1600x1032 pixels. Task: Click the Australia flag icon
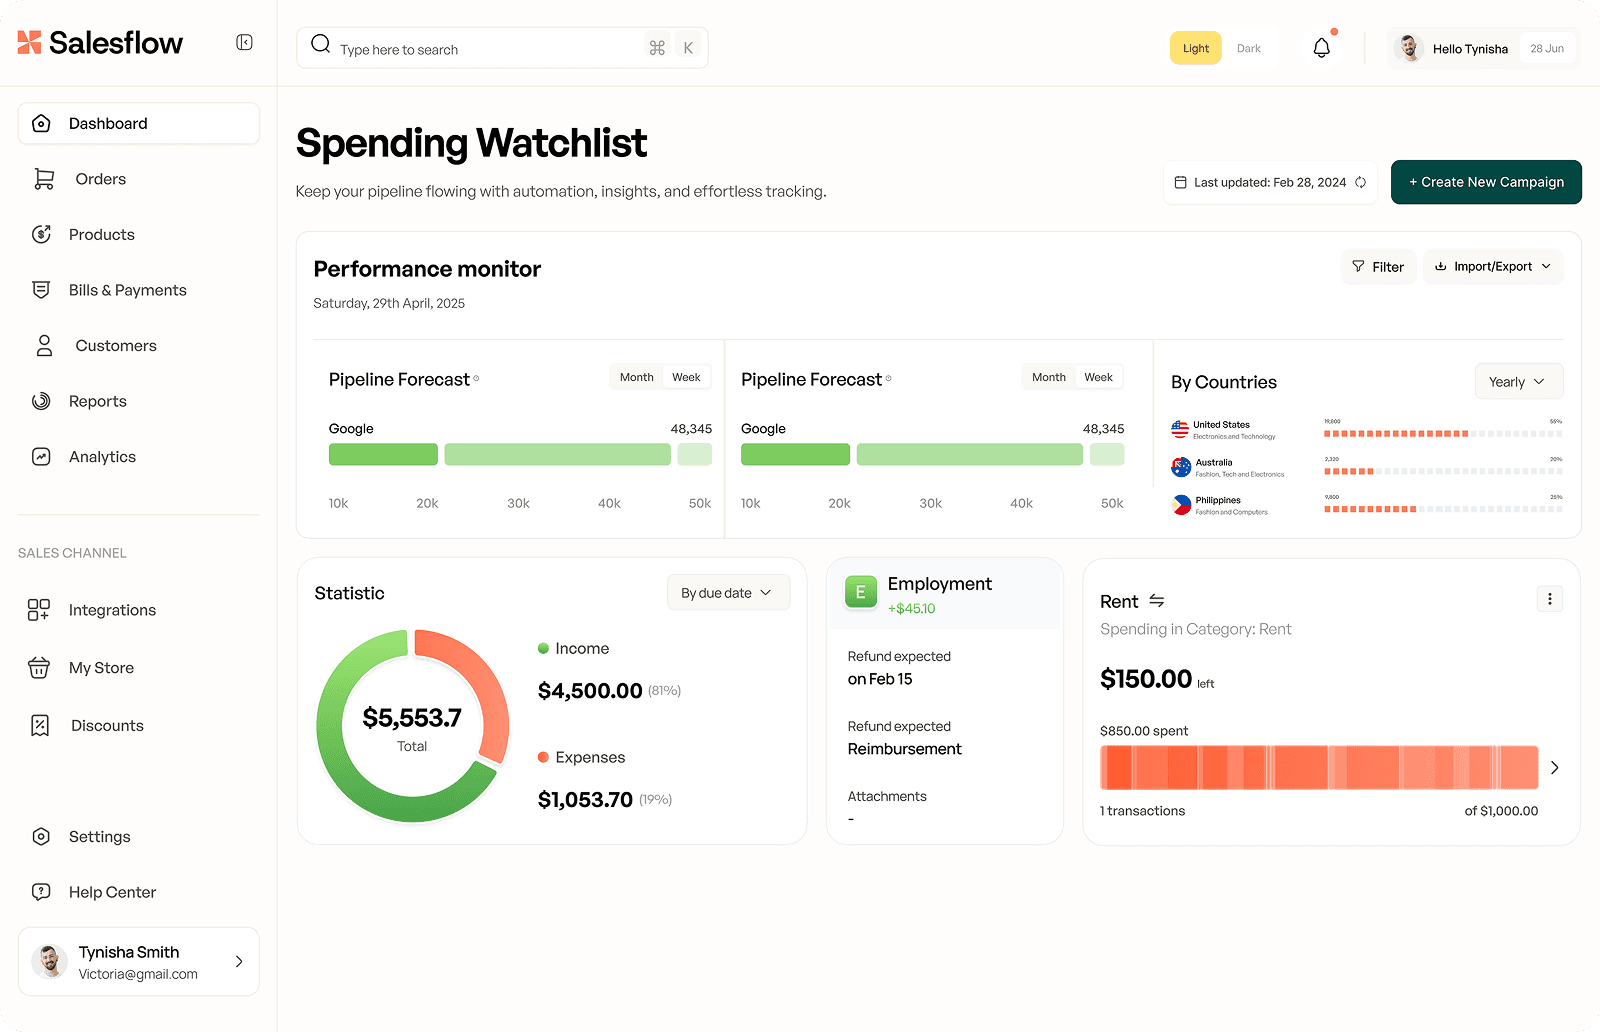[1181, 467]
